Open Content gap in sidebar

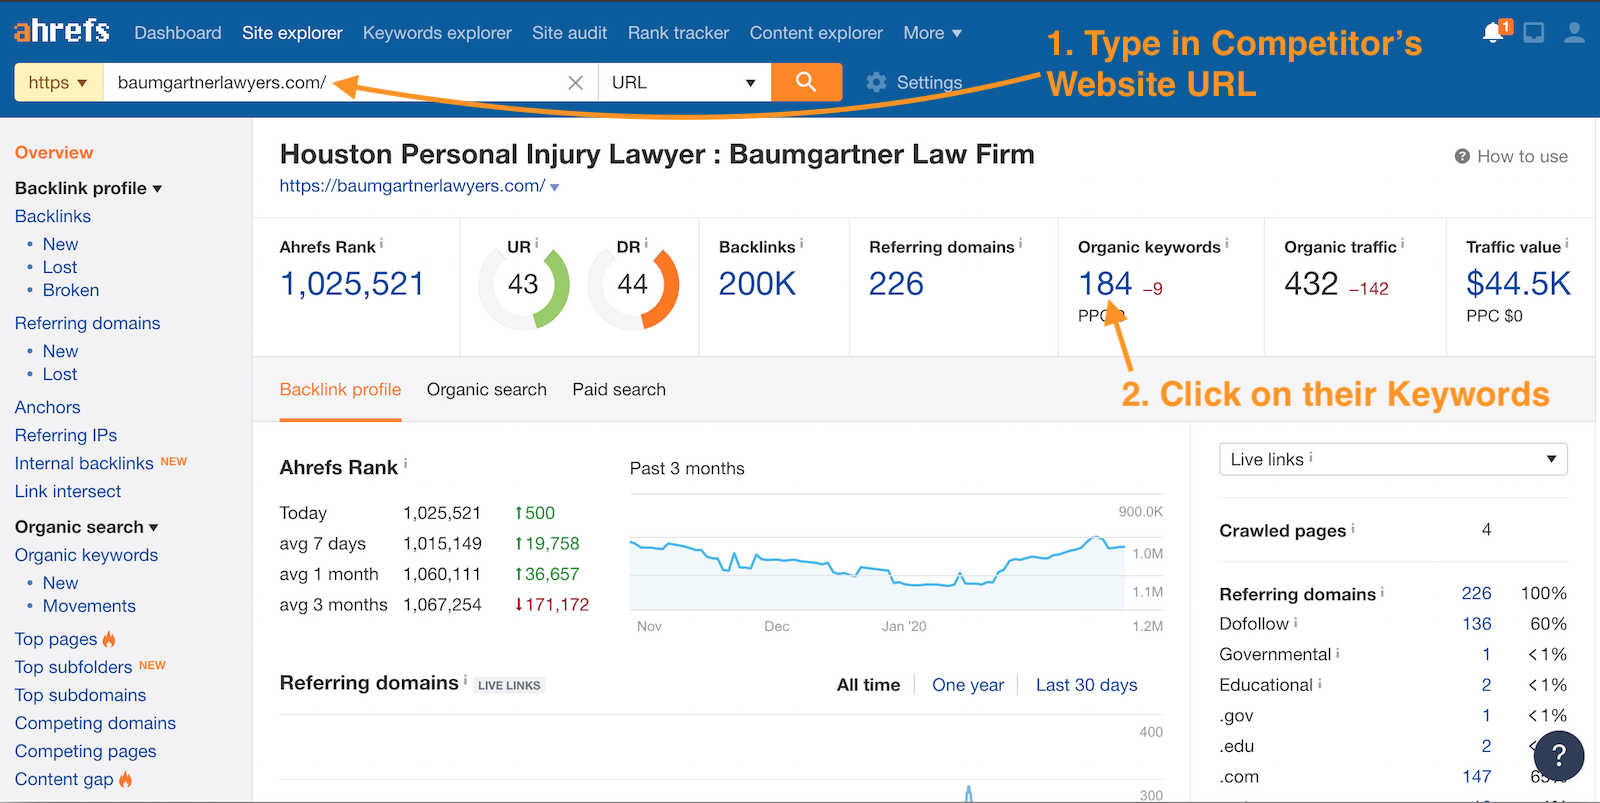tap(64, 779)
